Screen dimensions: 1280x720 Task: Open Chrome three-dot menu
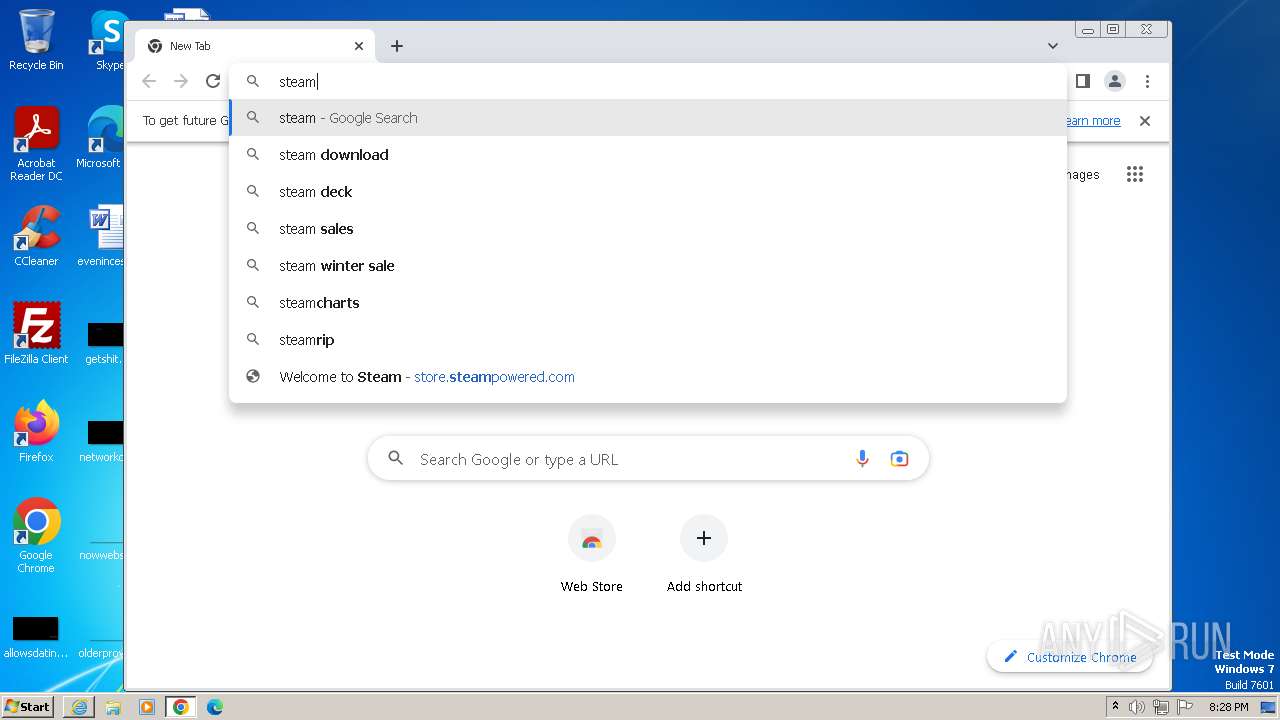tap(1147, 81)
